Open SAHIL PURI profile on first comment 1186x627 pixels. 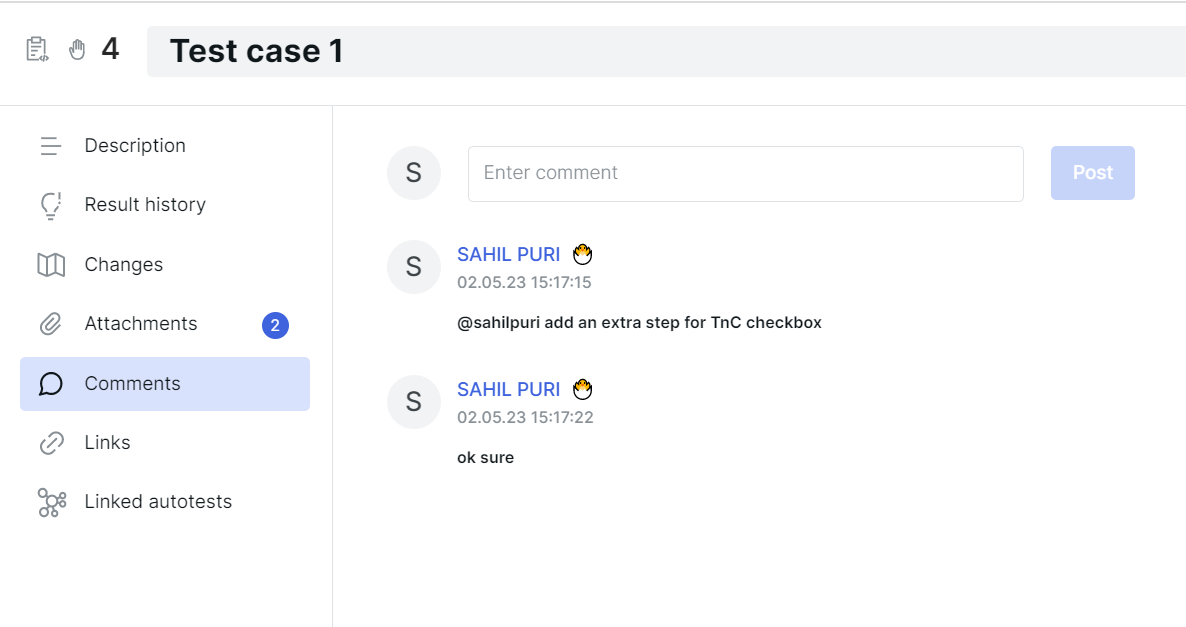coord(508,254)
